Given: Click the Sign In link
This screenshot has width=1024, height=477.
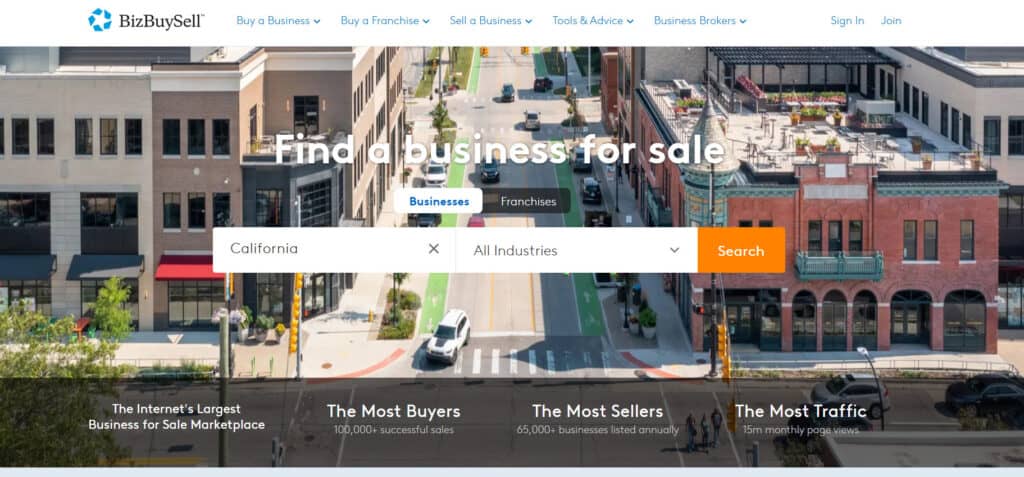Looking at the screenshot, I should click(x=847, y=21).
